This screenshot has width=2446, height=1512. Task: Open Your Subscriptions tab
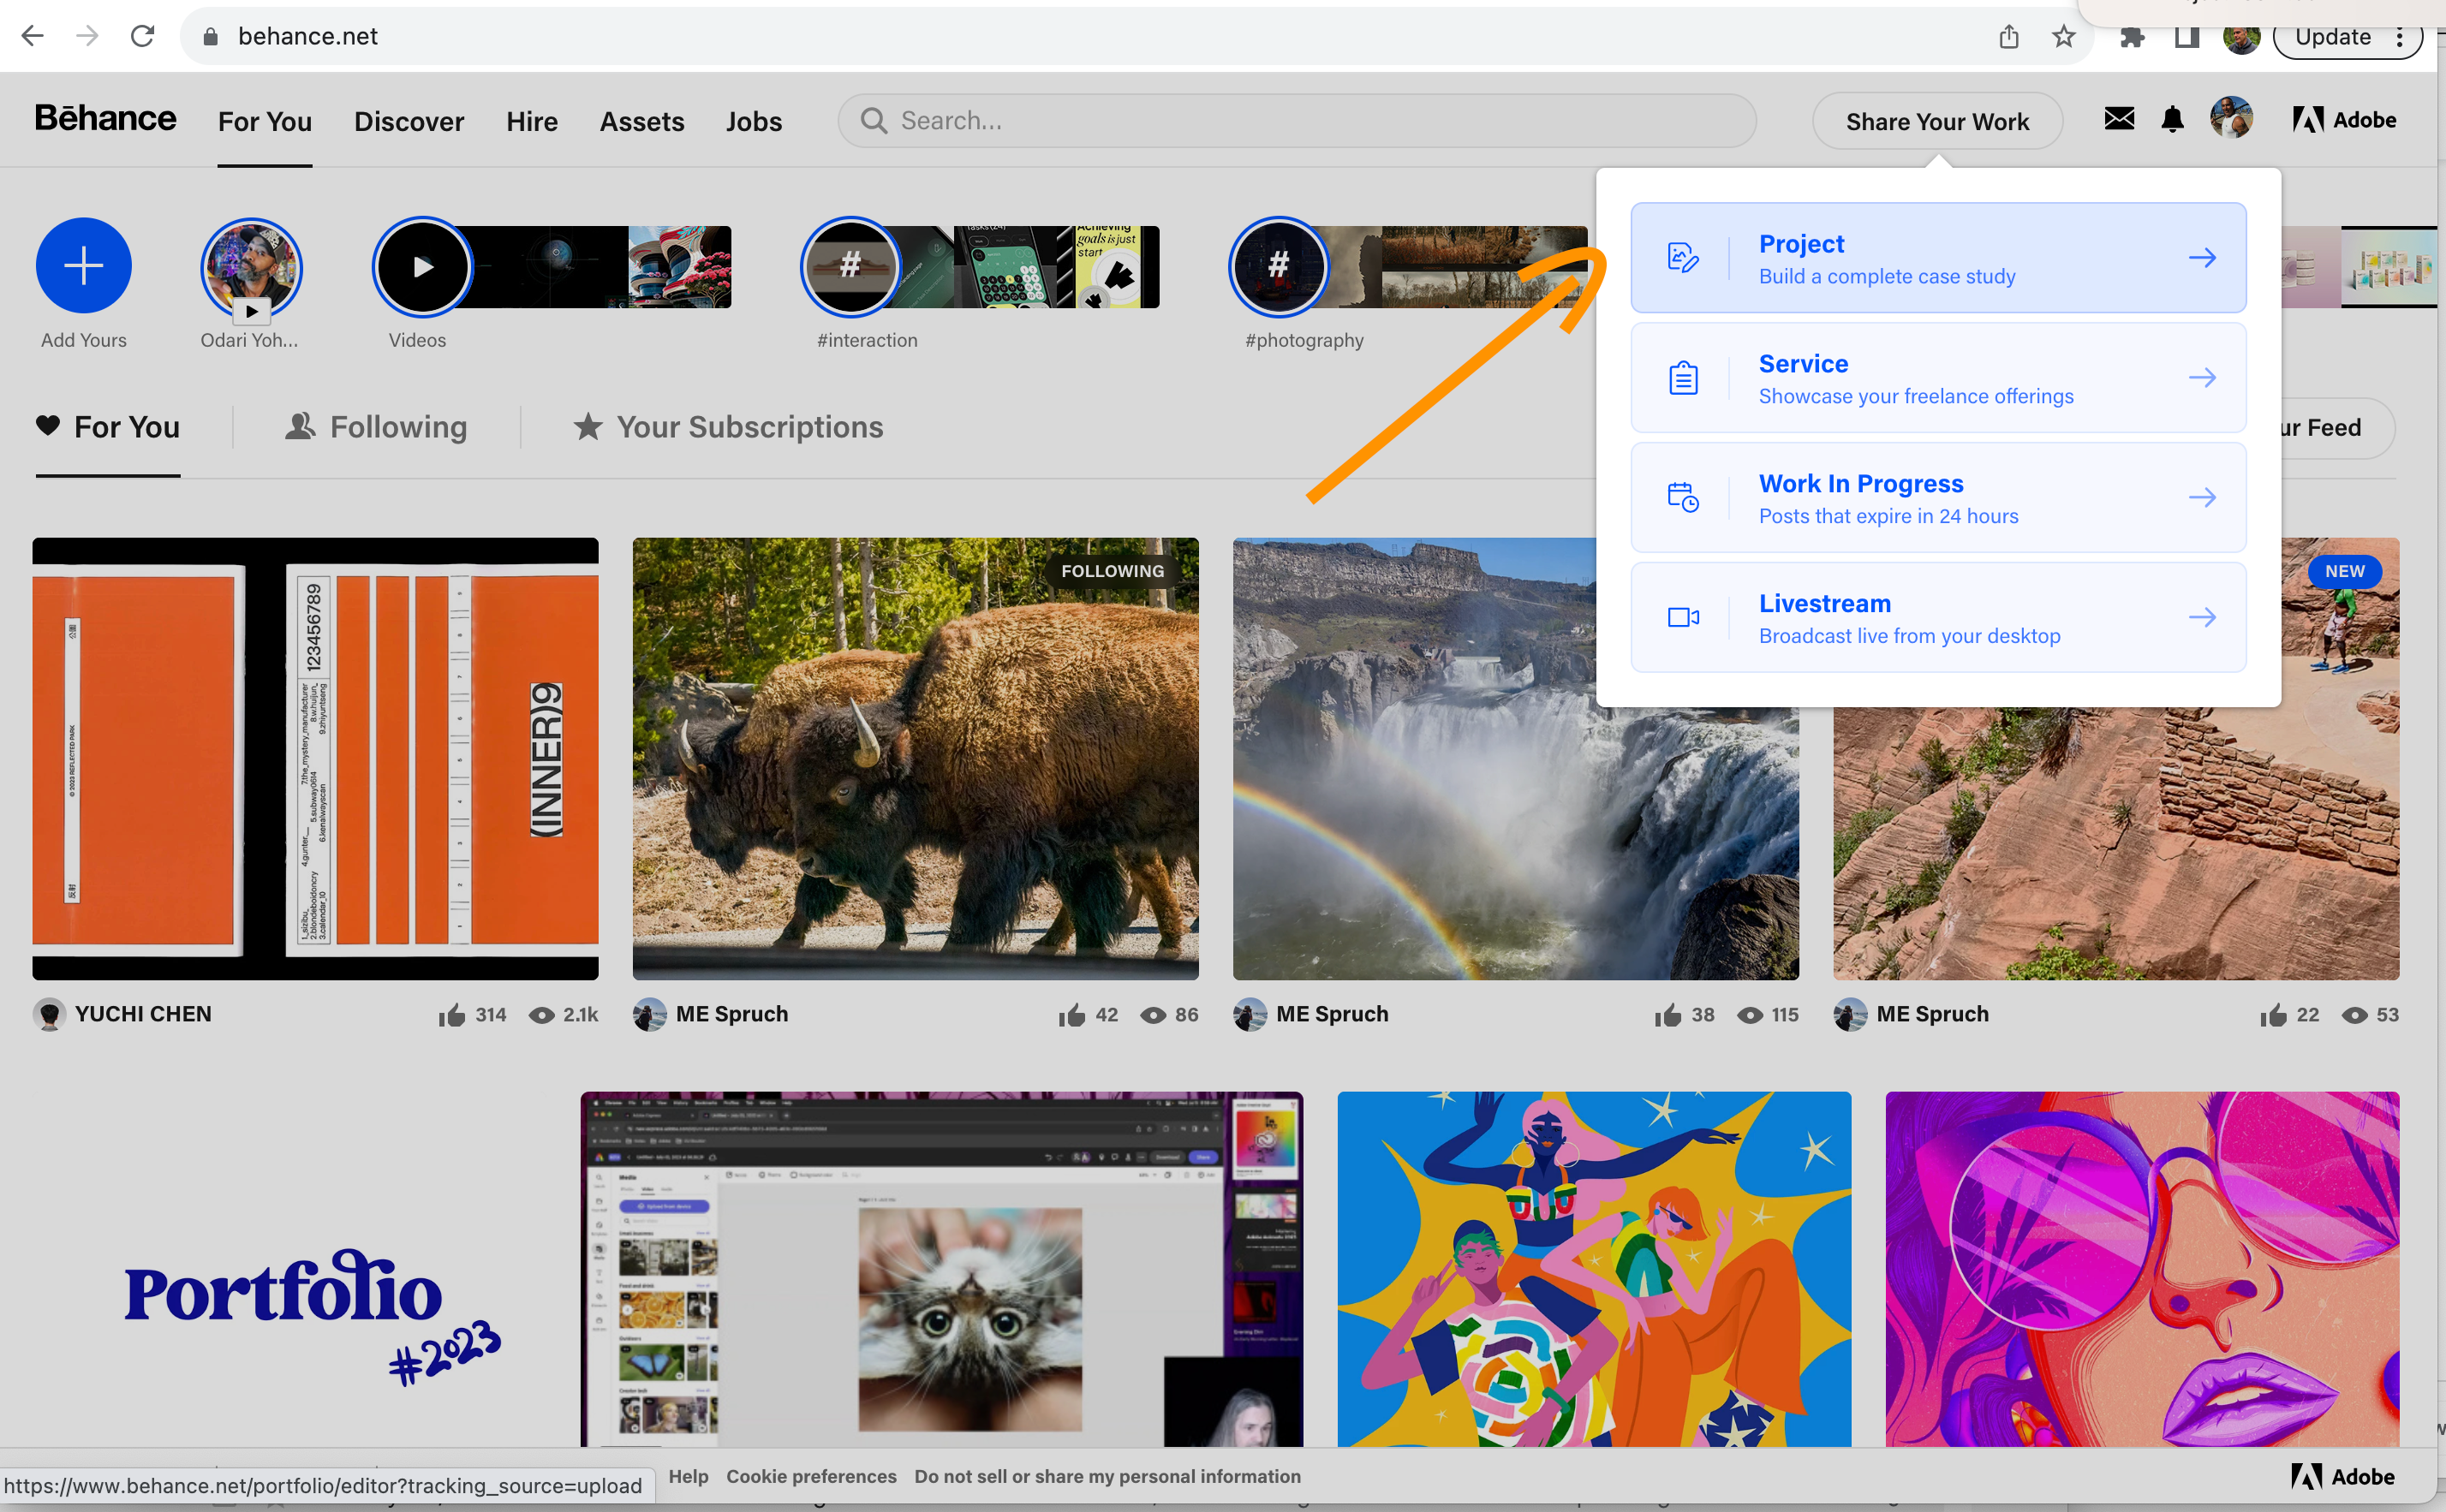728,427
